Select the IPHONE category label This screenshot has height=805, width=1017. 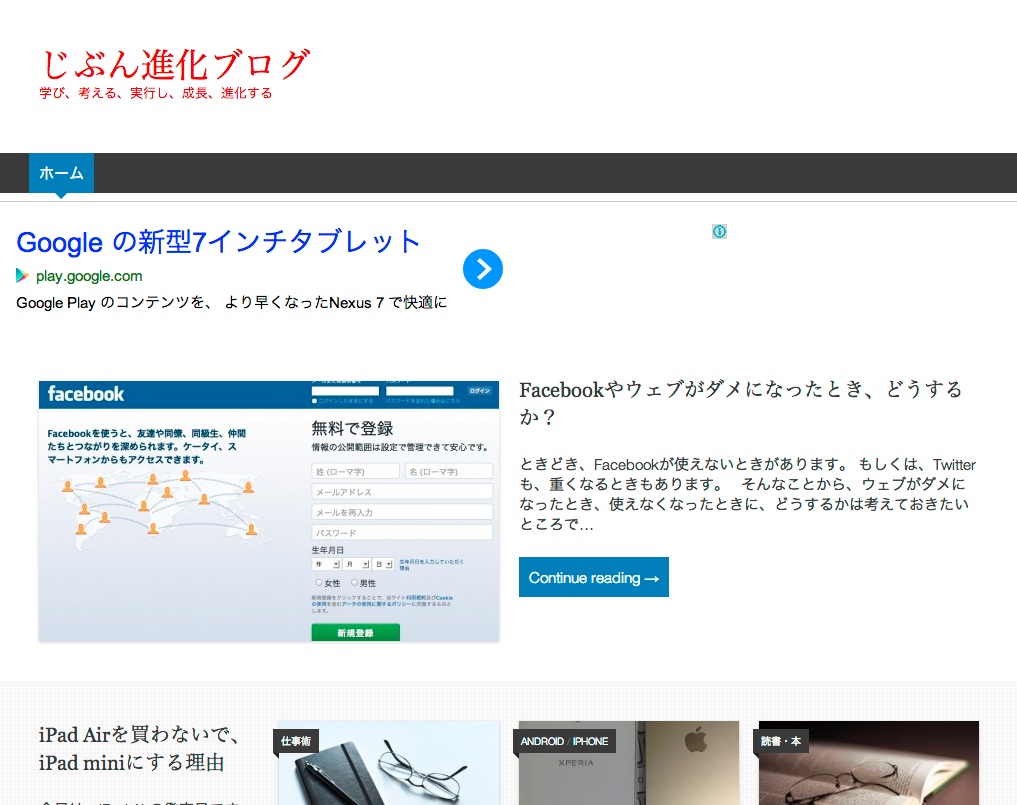(x=590, y=741)
